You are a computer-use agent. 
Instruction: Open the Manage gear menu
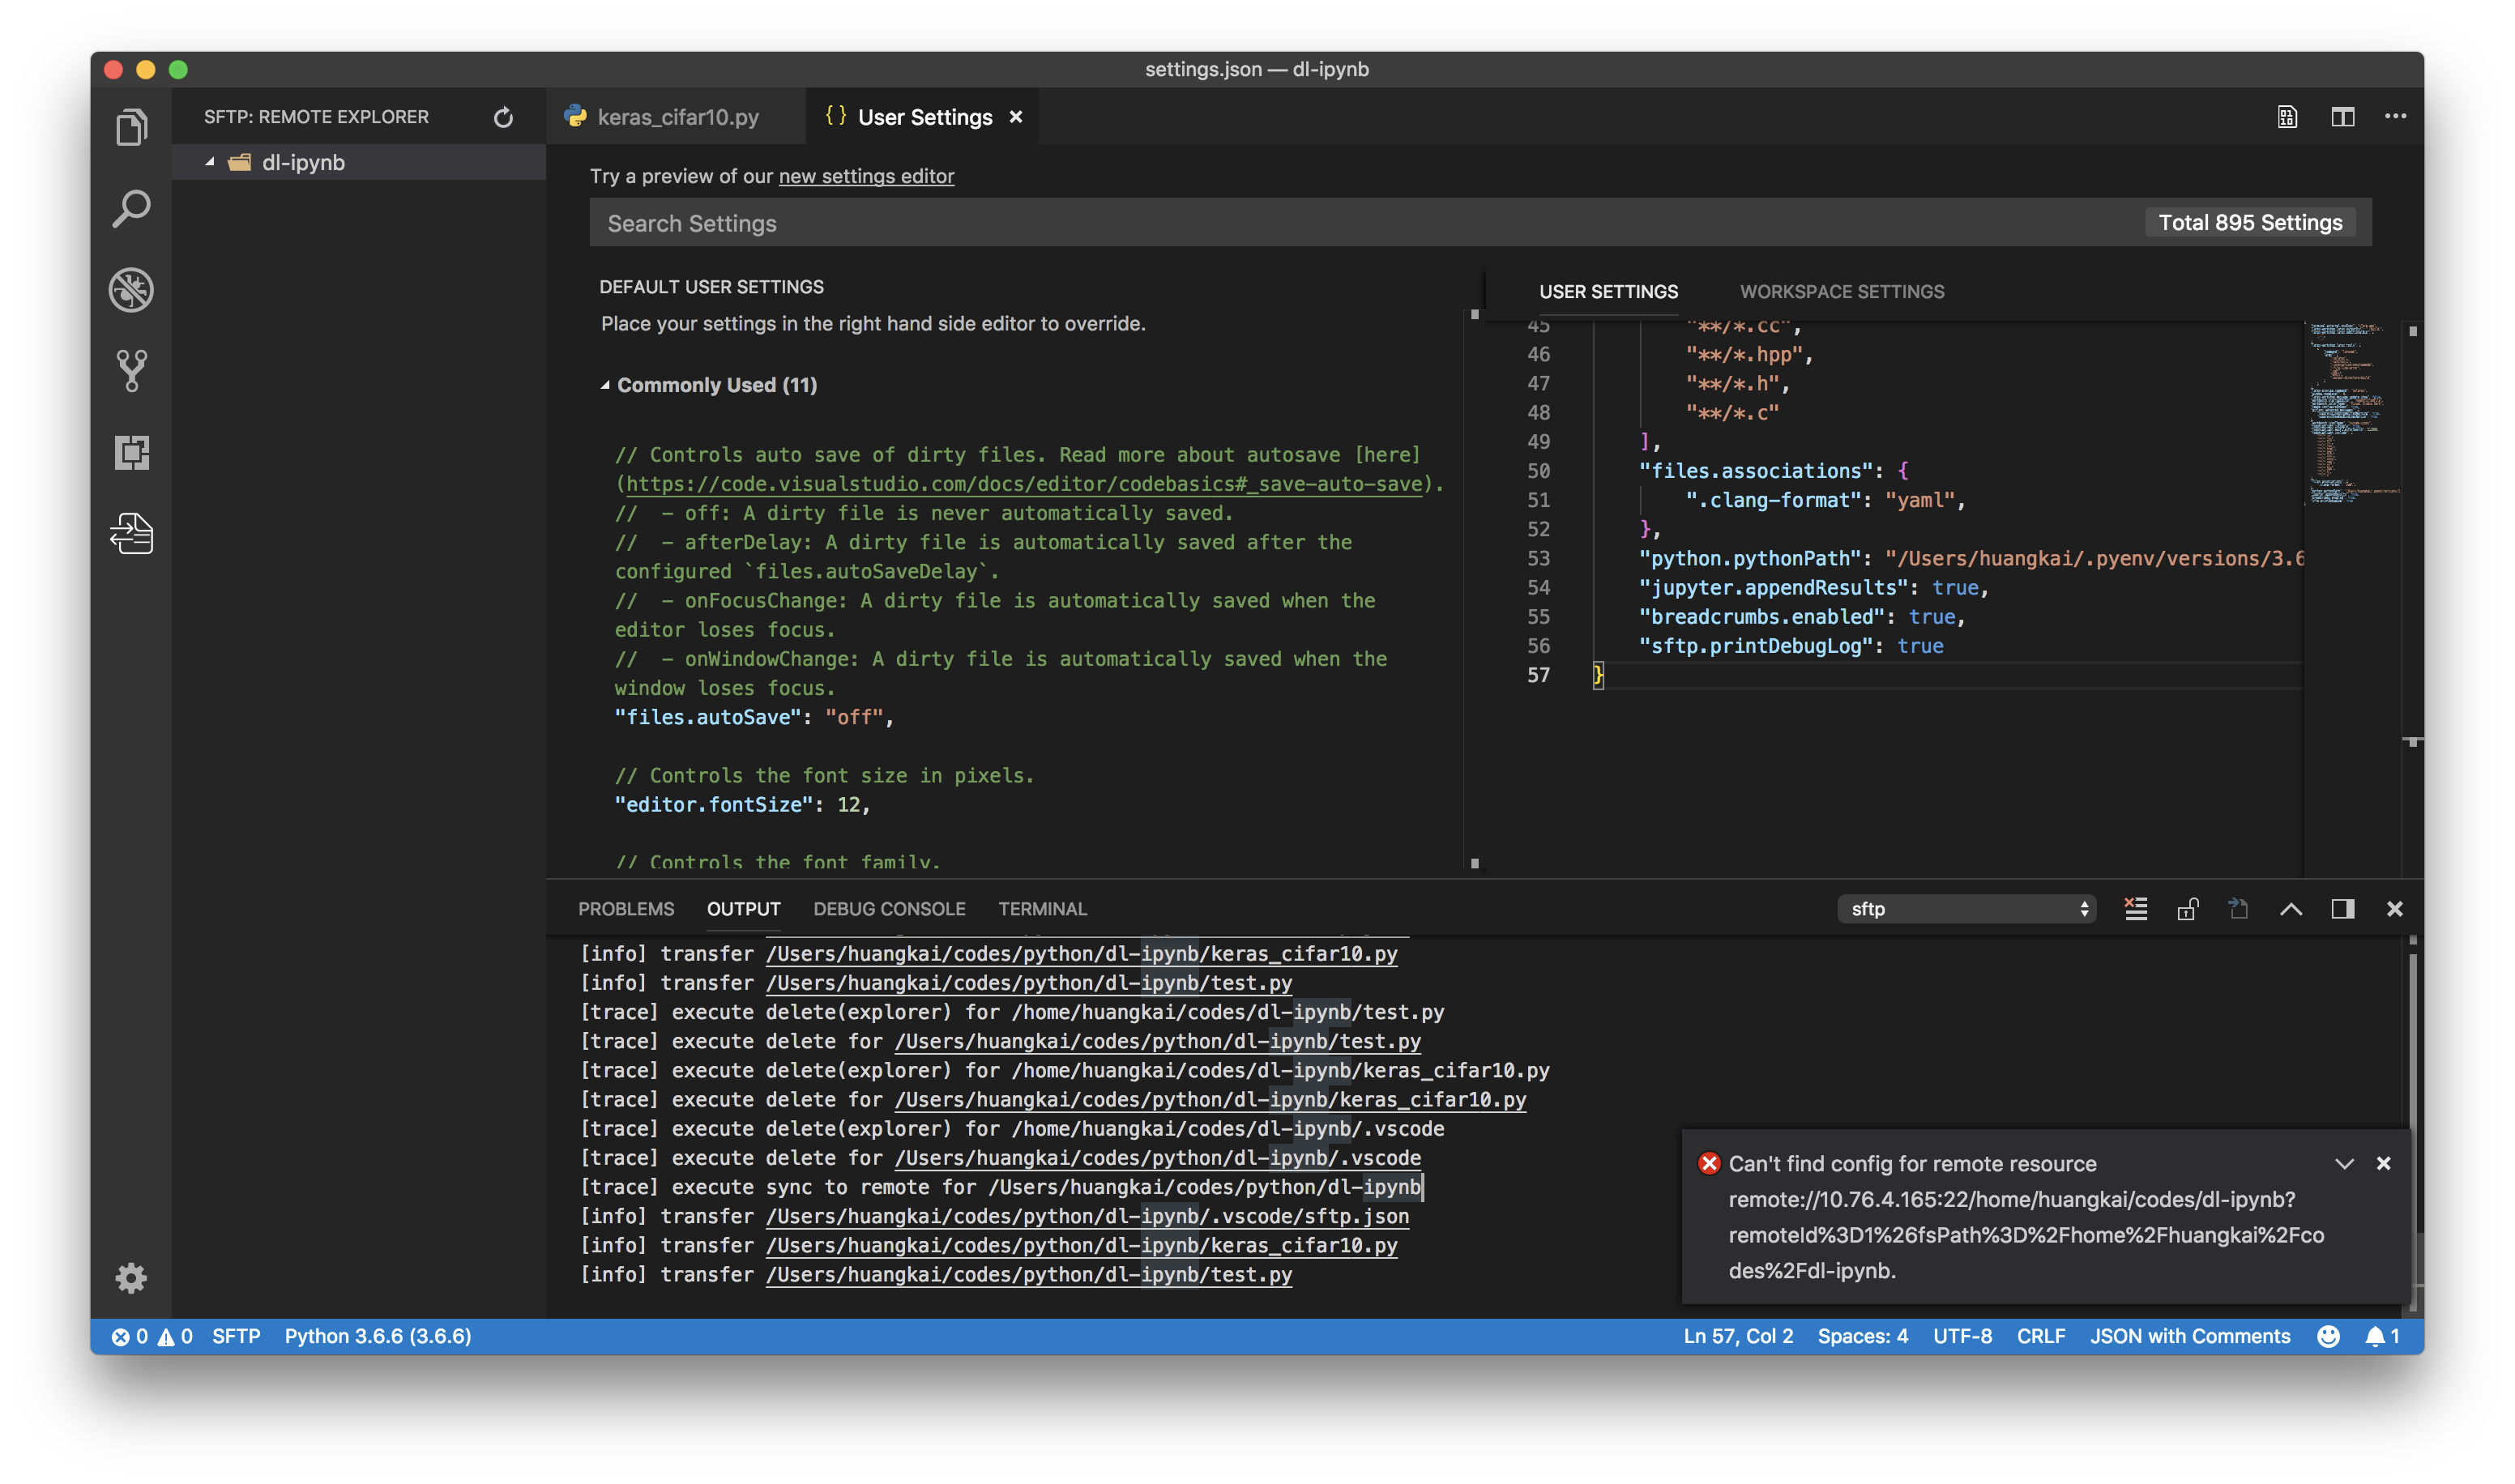tap(131, 1278)
